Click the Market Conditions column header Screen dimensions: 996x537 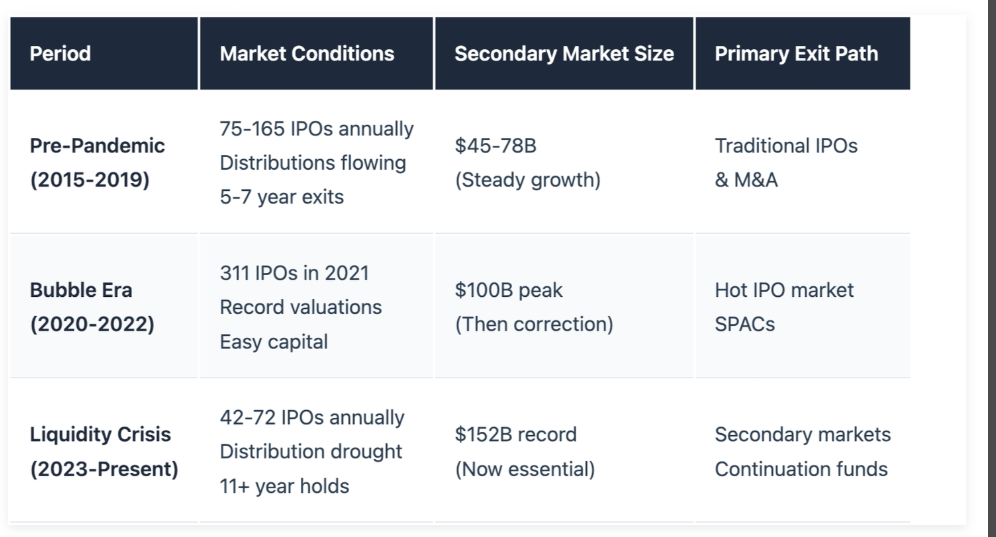307,54
